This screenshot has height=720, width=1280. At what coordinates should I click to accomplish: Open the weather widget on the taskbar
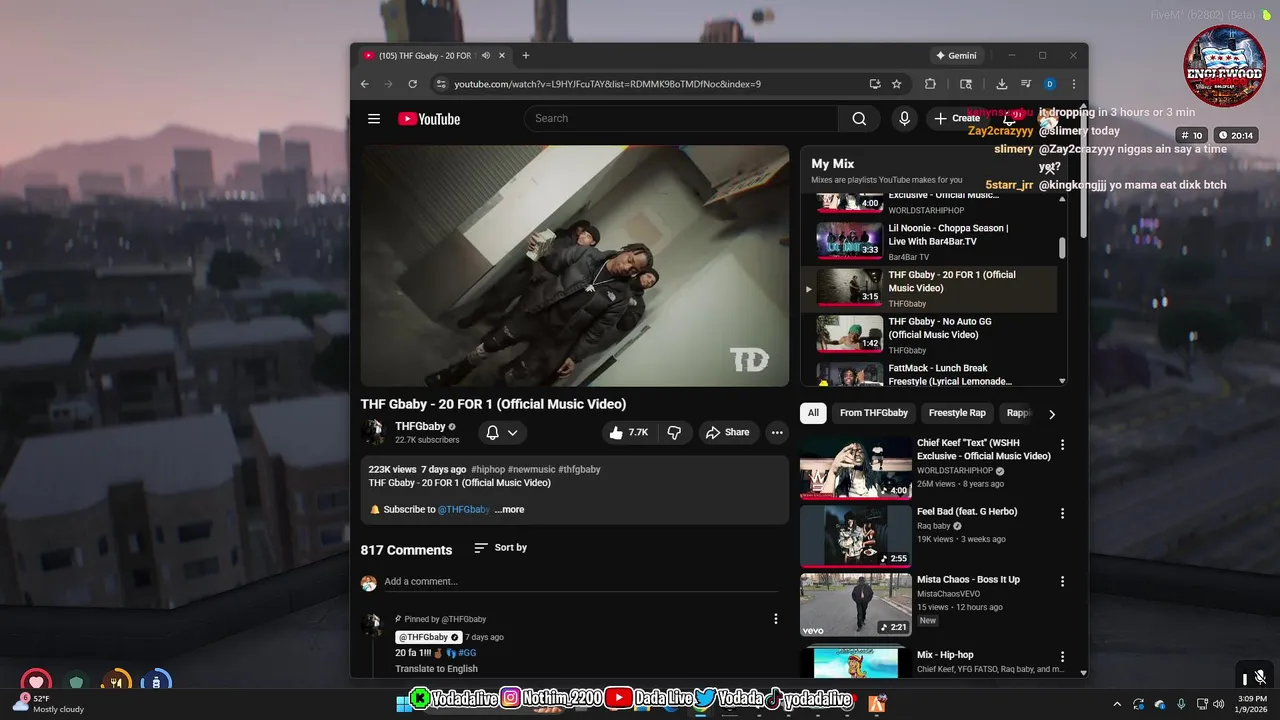coord(48,703)
